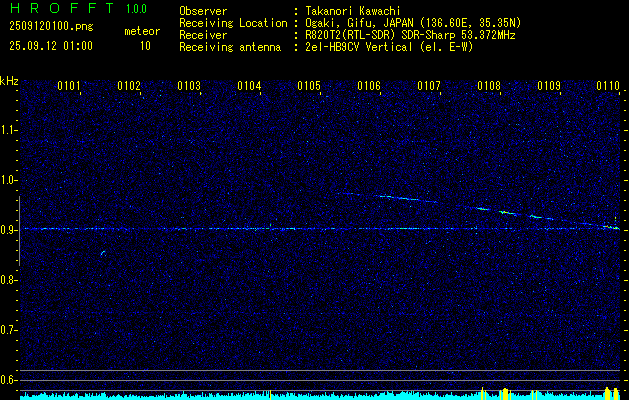Click the timestamp 25.09.12 01:00
The width and height of the screenshot is (629, 400).
point(51,46)
